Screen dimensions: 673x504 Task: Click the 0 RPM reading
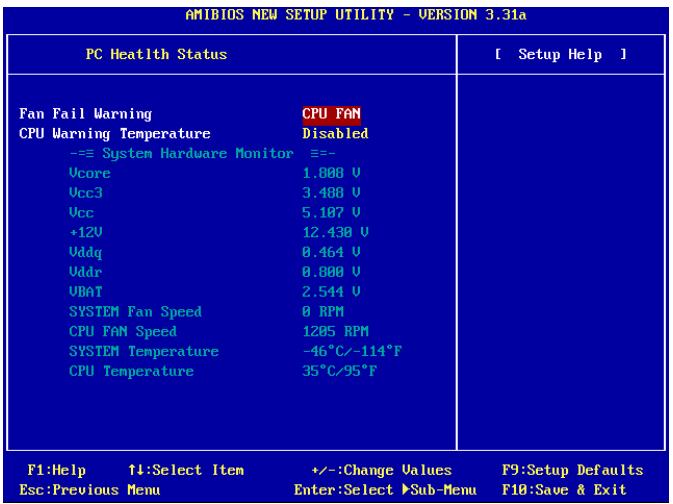pos(323,311)
